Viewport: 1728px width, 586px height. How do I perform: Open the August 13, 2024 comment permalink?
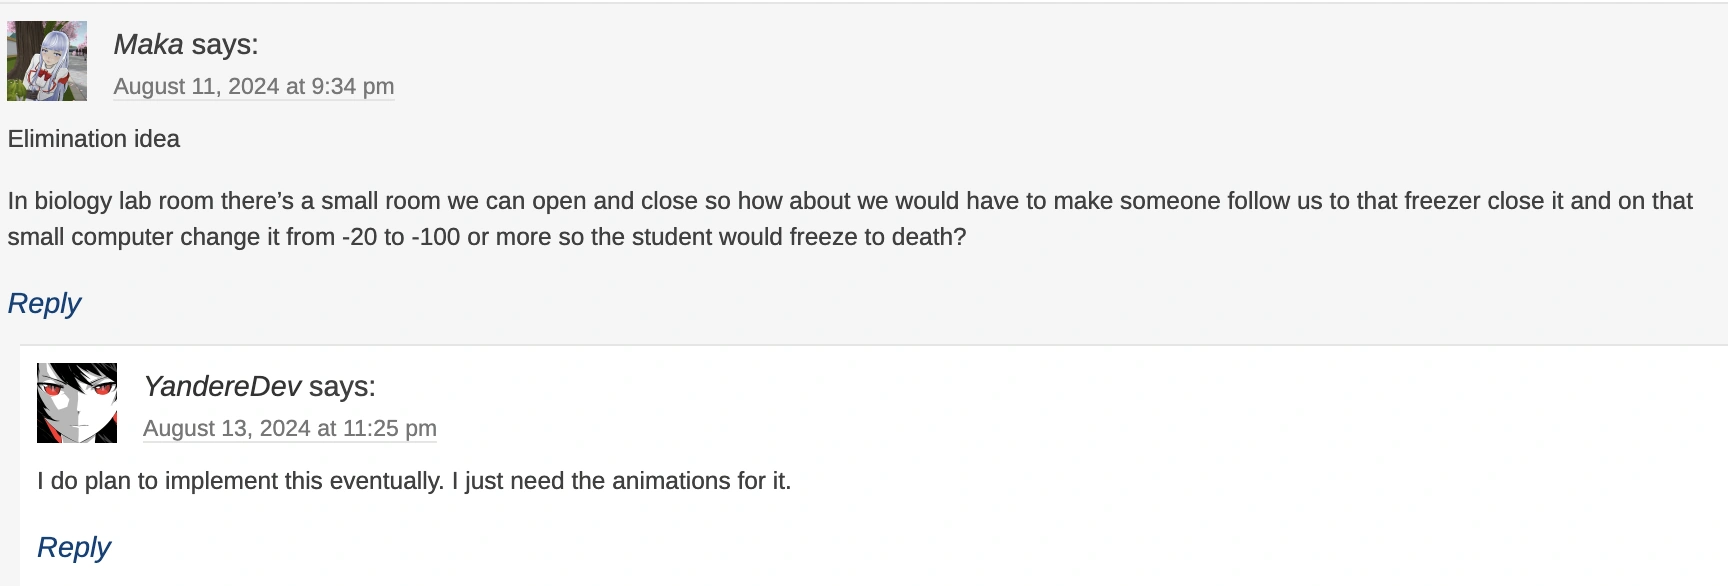(x=290, y=429)
